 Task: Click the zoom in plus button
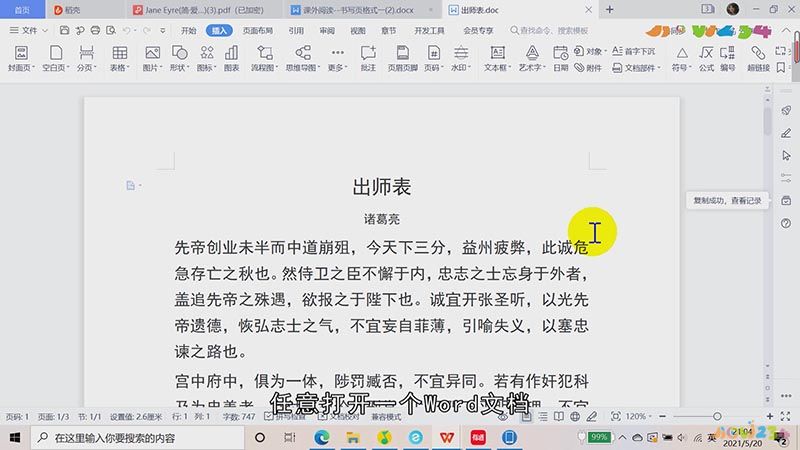[x=770, y=417]
